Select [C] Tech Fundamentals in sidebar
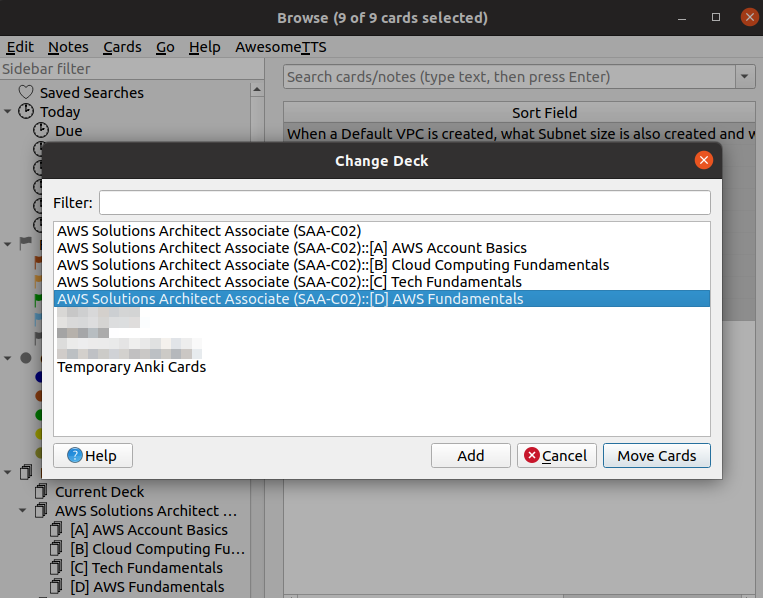Image resolution: width=763 pixels, height=598 pixels. (146, 568)
